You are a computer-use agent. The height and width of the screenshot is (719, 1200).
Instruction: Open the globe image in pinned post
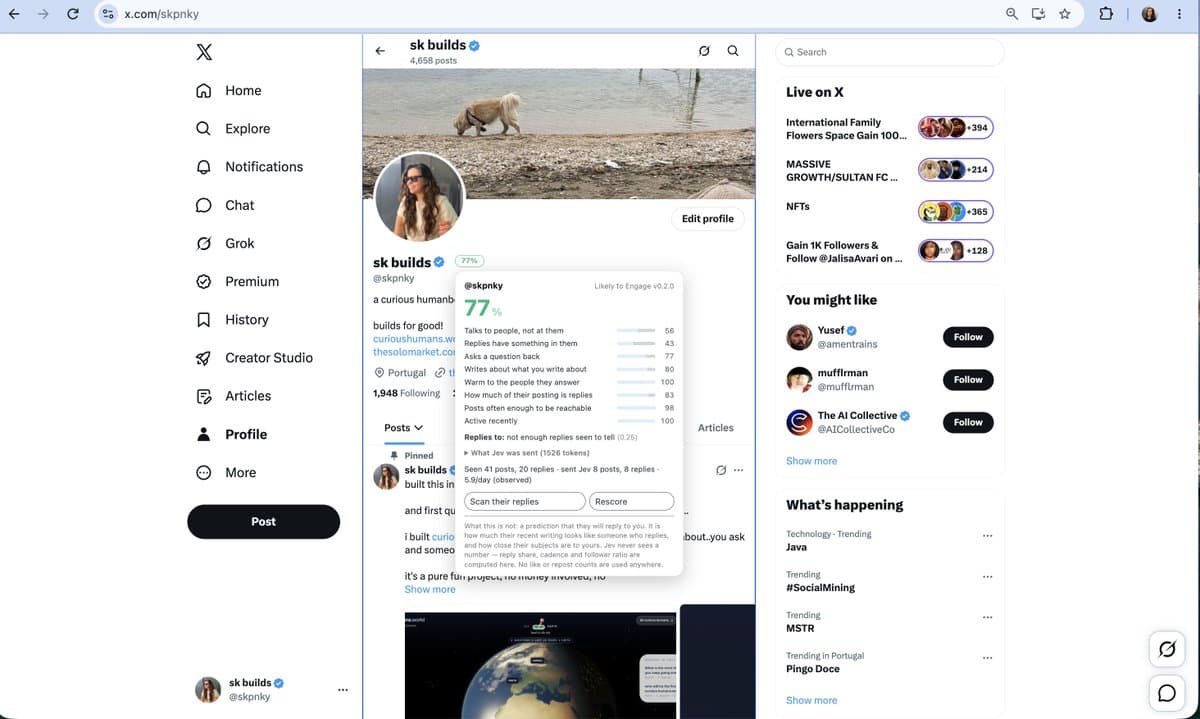tap(541, 666)
